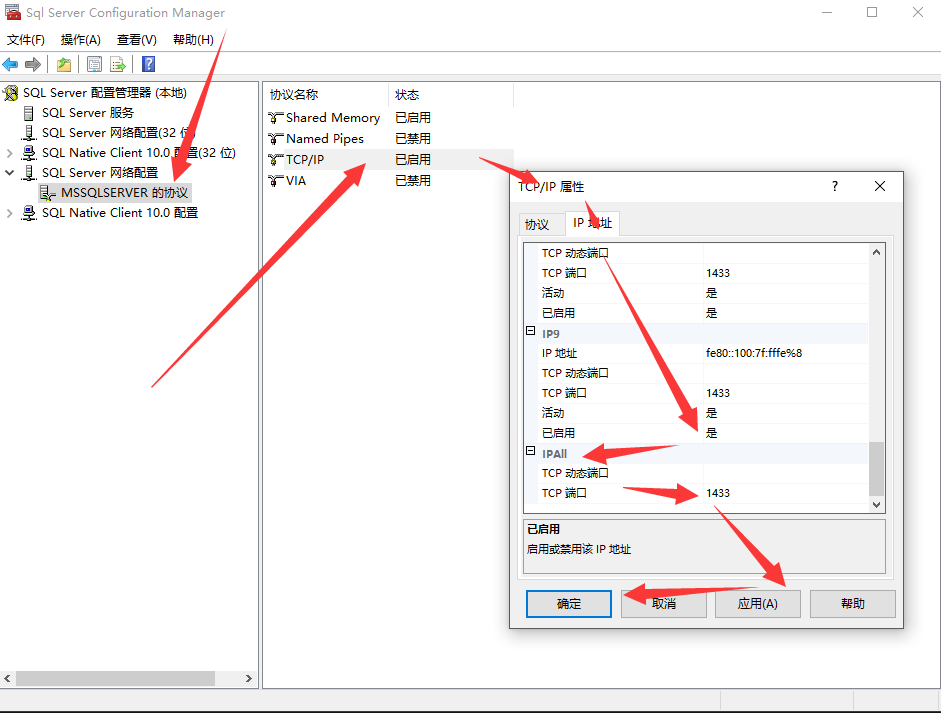Image resolution: width=941 pixels, height=713 pixels.
Task: Click the 协议名称 column header
Action: (x=326, y=94)
